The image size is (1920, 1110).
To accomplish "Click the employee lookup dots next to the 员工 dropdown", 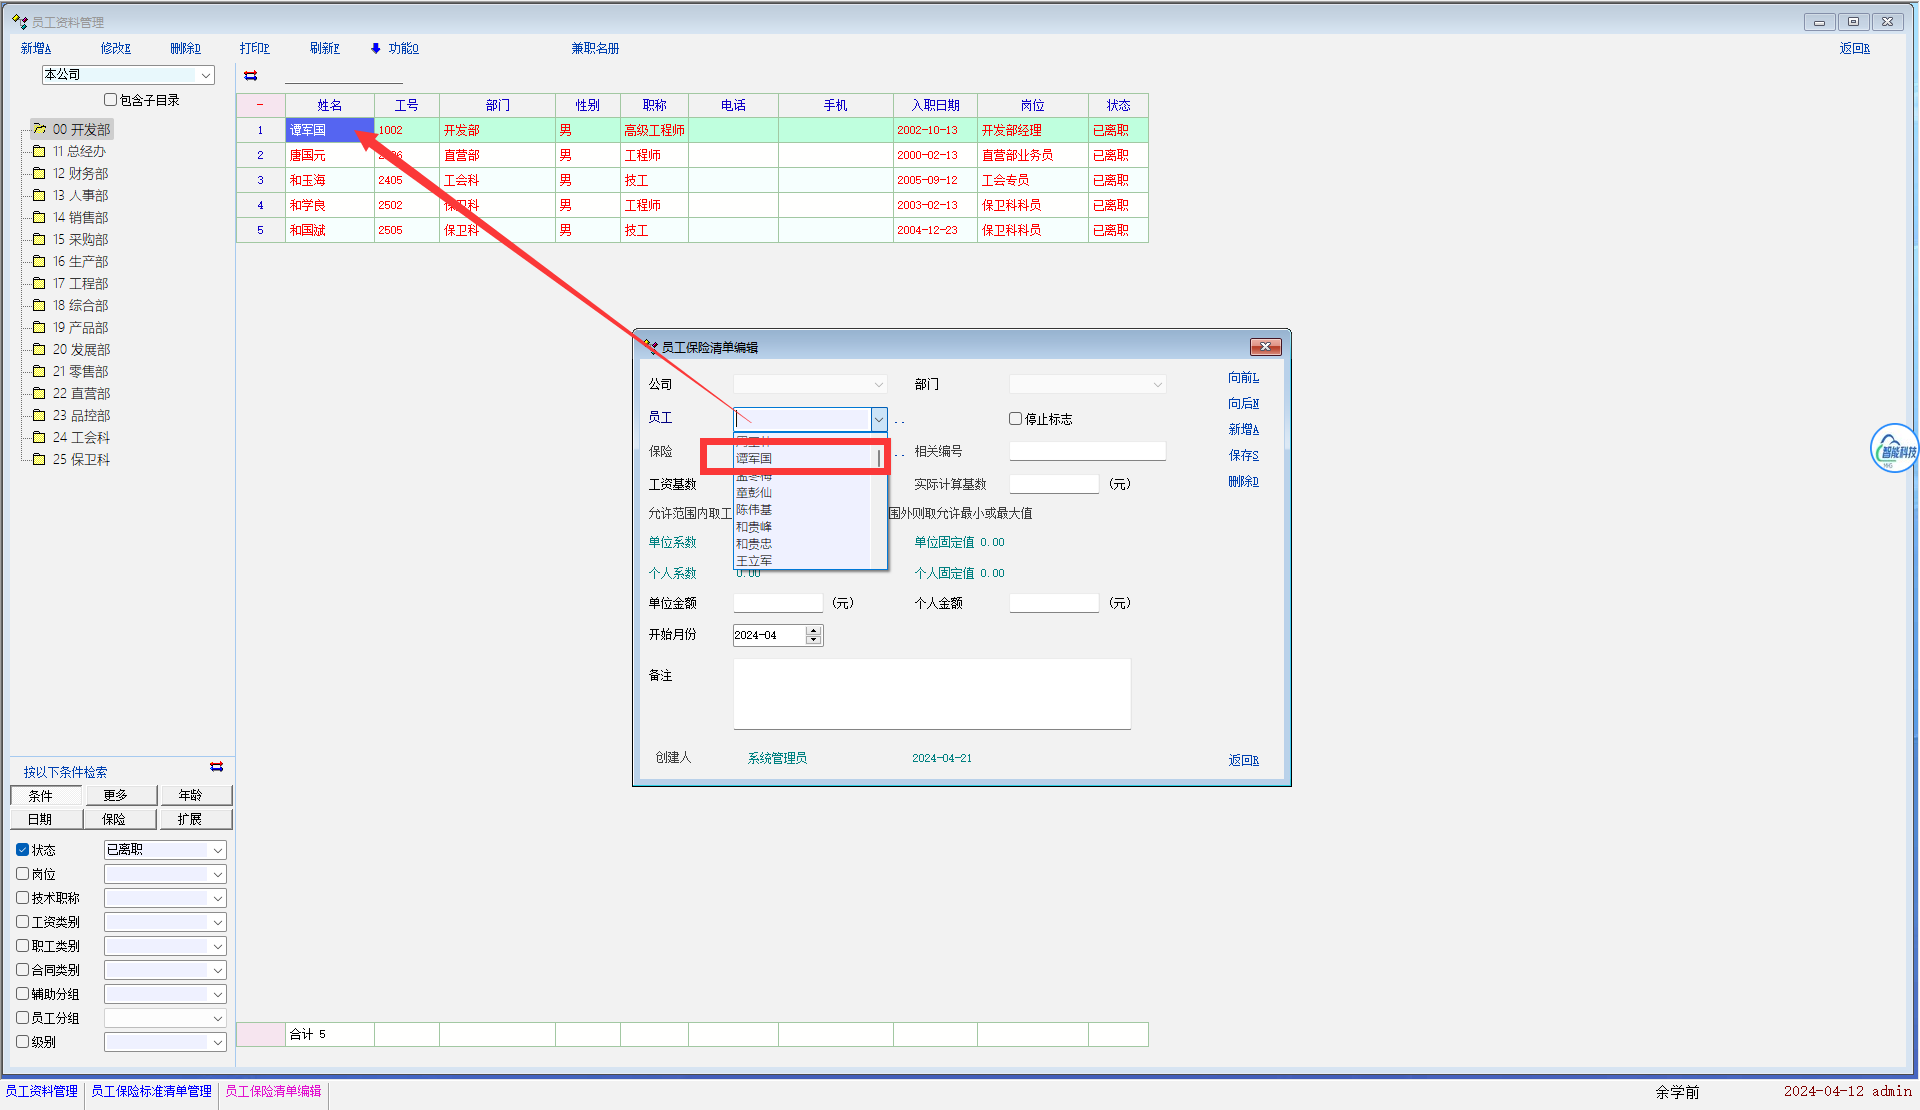I will coord(899,420).
